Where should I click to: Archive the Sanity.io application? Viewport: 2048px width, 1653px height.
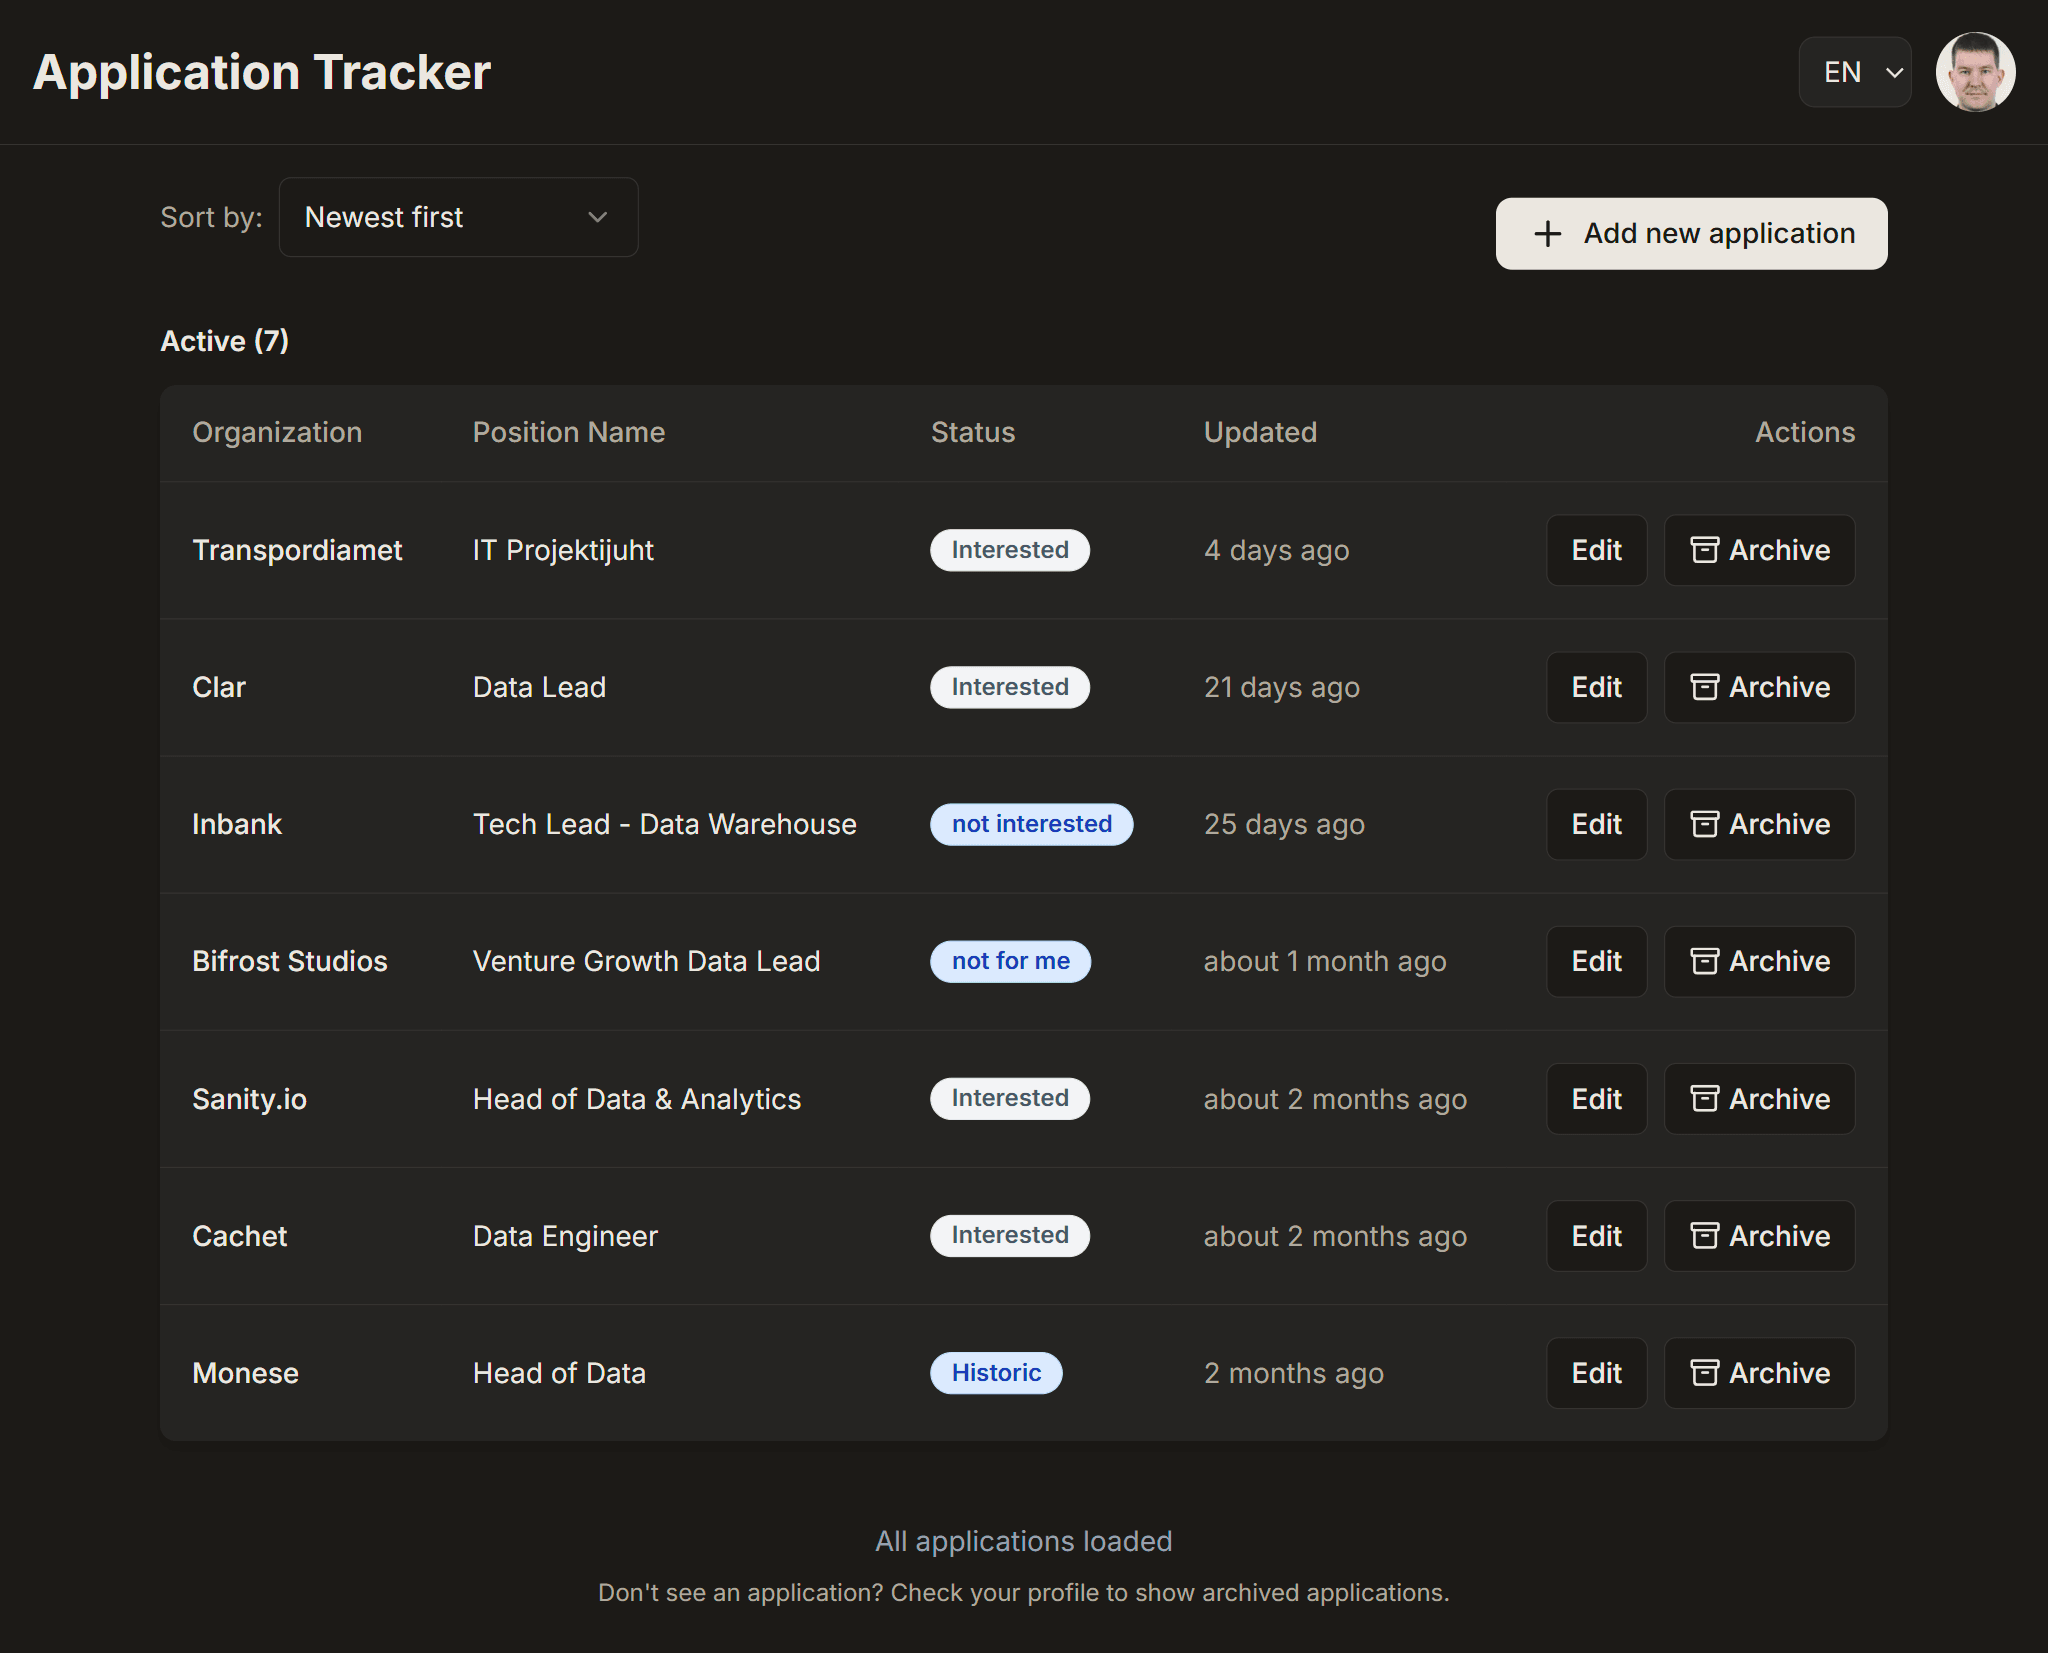pyautogui.click(x=1759, y=1099)
